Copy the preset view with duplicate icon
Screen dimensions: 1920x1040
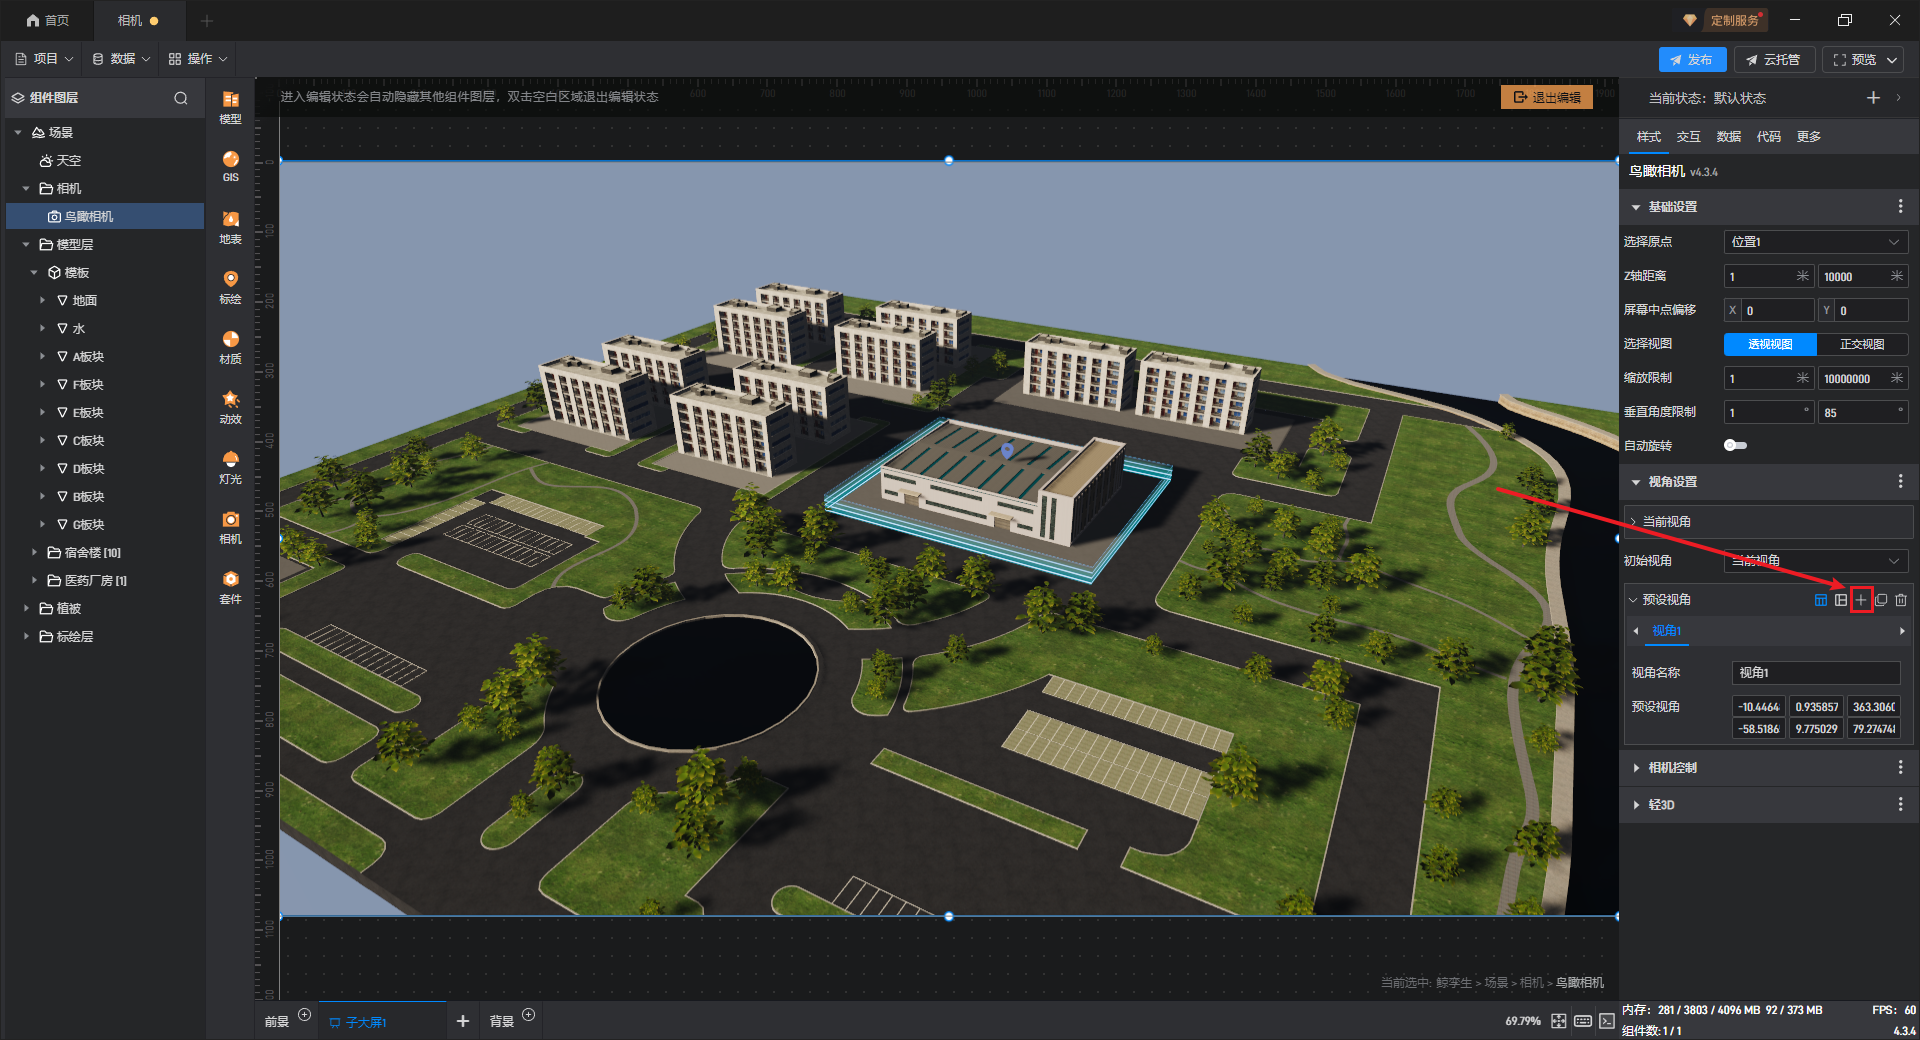1881,600
